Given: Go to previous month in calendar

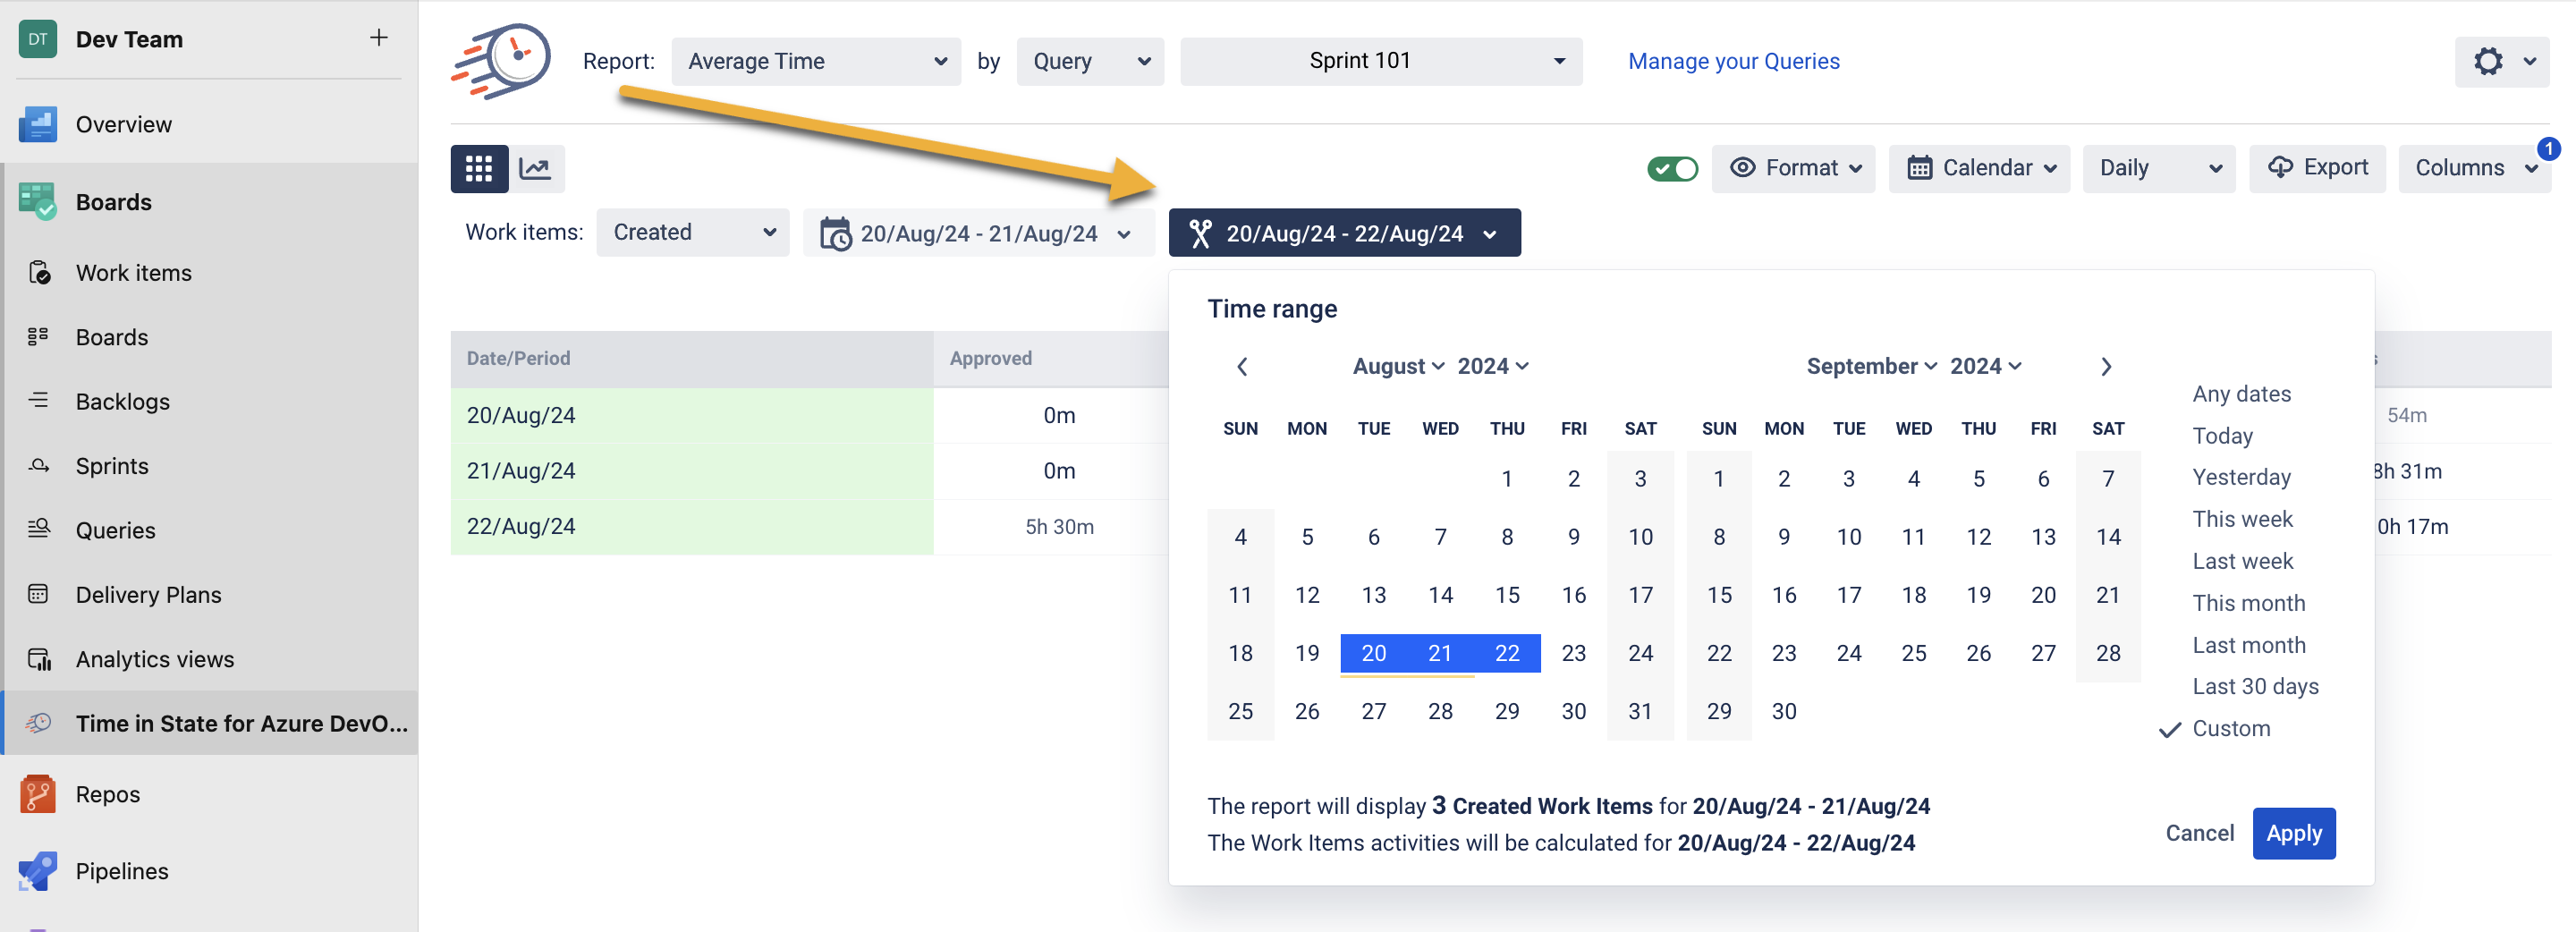Looking at the screenshot, I should point(1241,367).
